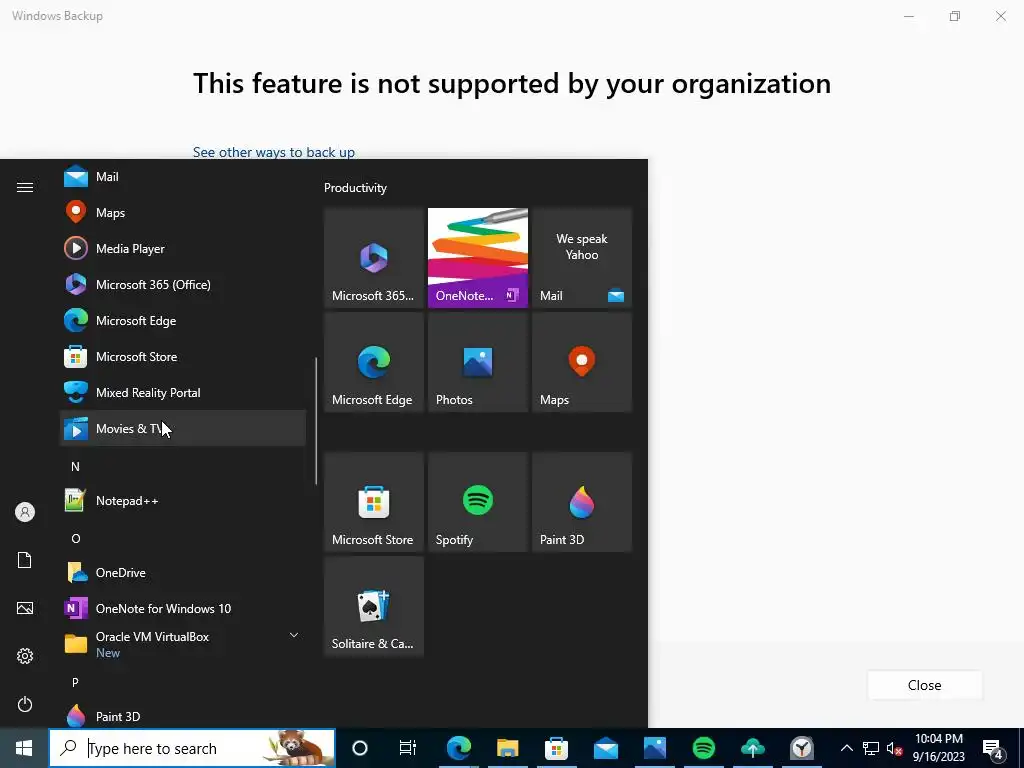Open the cloud backup taskbar icon
This screenshot has width=1024, height=768.
tap(752, 748)
